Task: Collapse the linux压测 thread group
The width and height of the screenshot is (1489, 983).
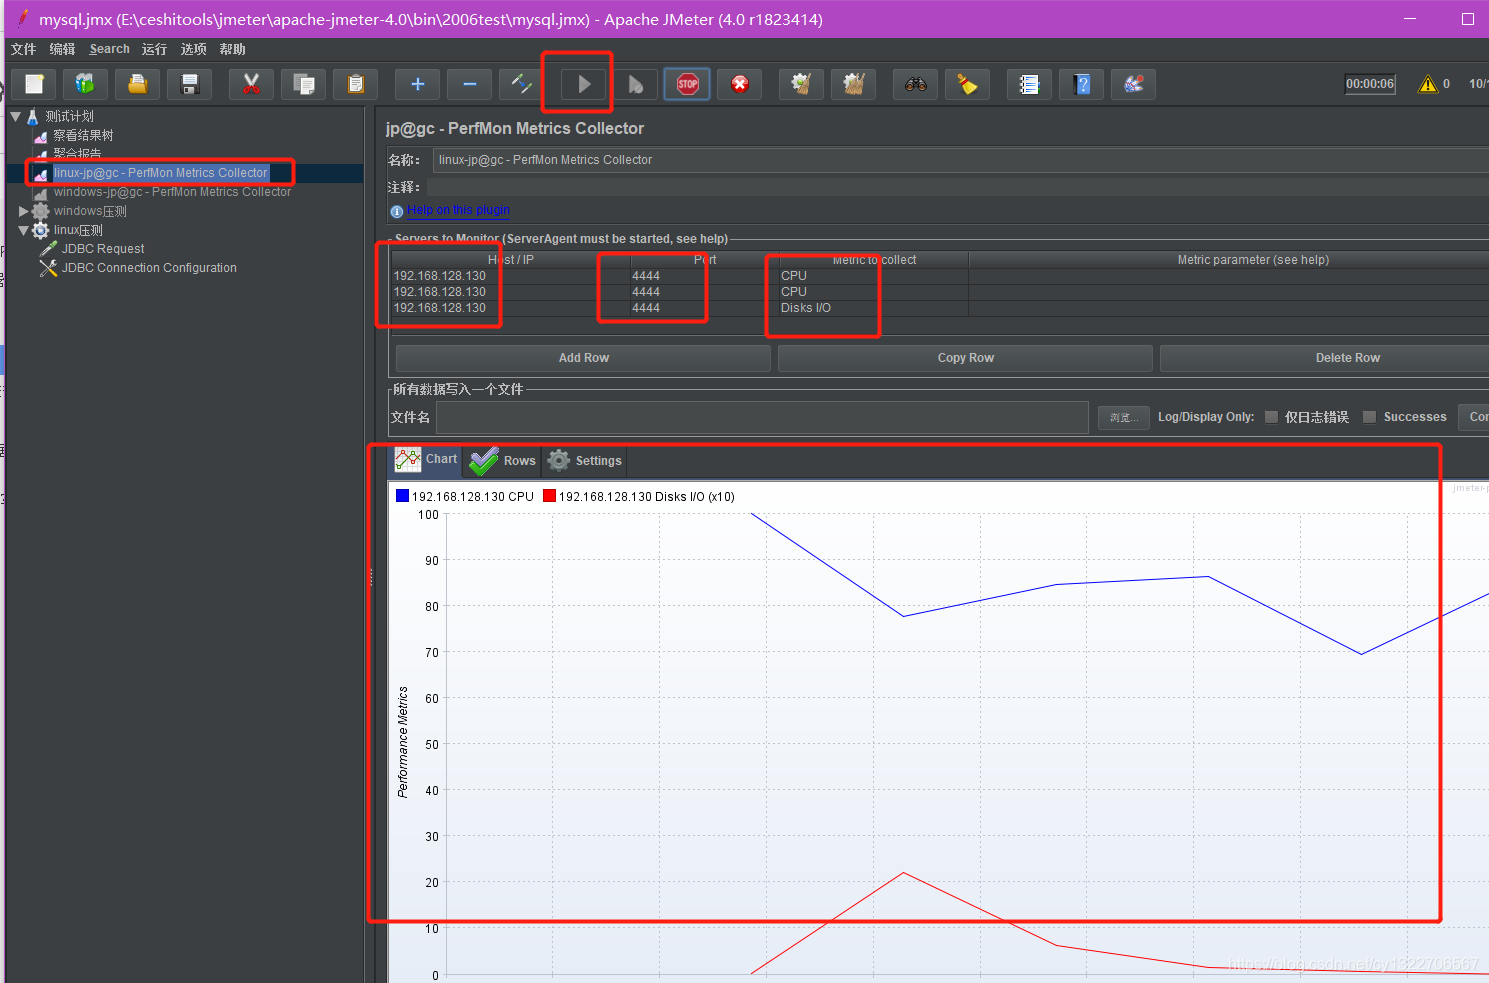Action: pyautogui.click(x=24, y=230)
